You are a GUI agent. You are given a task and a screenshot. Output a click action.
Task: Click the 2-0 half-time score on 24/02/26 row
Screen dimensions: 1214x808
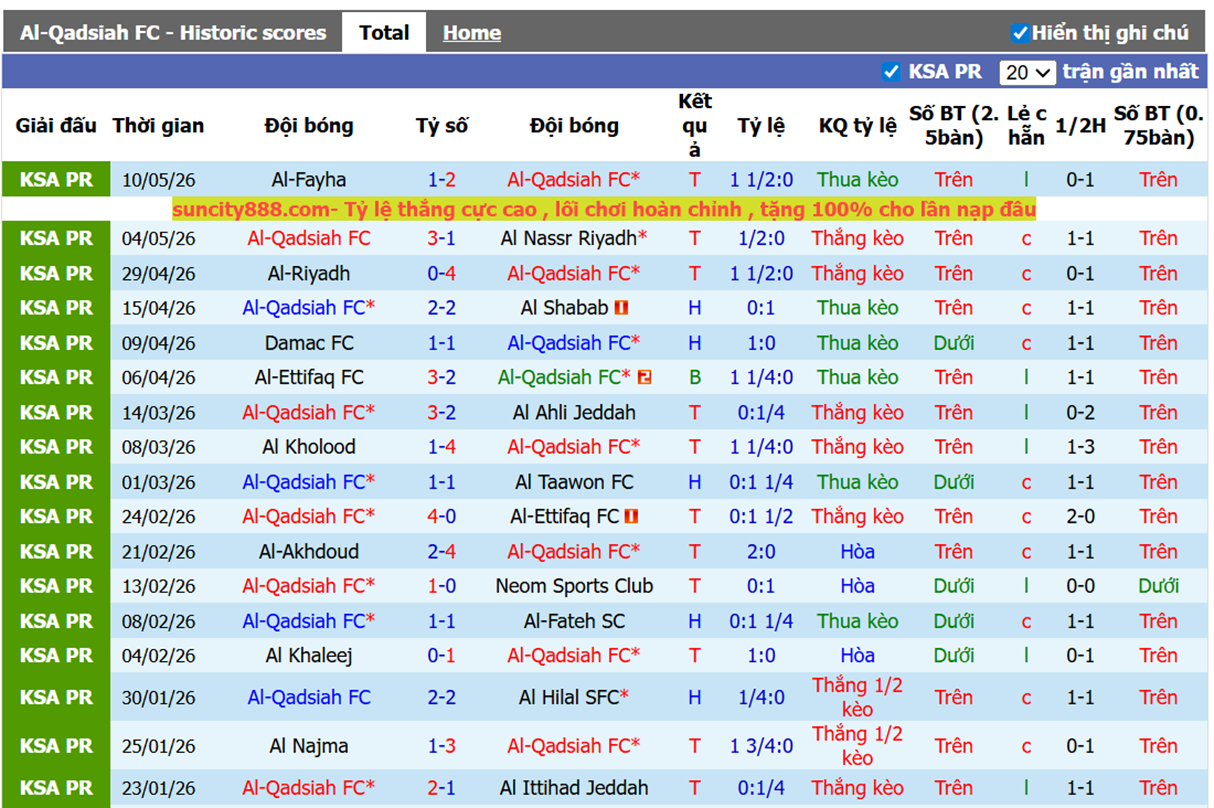(1081, 517)
